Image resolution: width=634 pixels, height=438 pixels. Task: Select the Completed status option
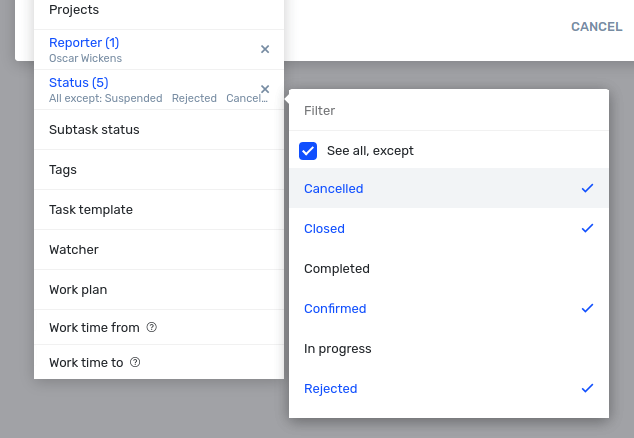(x=449, y=269)
